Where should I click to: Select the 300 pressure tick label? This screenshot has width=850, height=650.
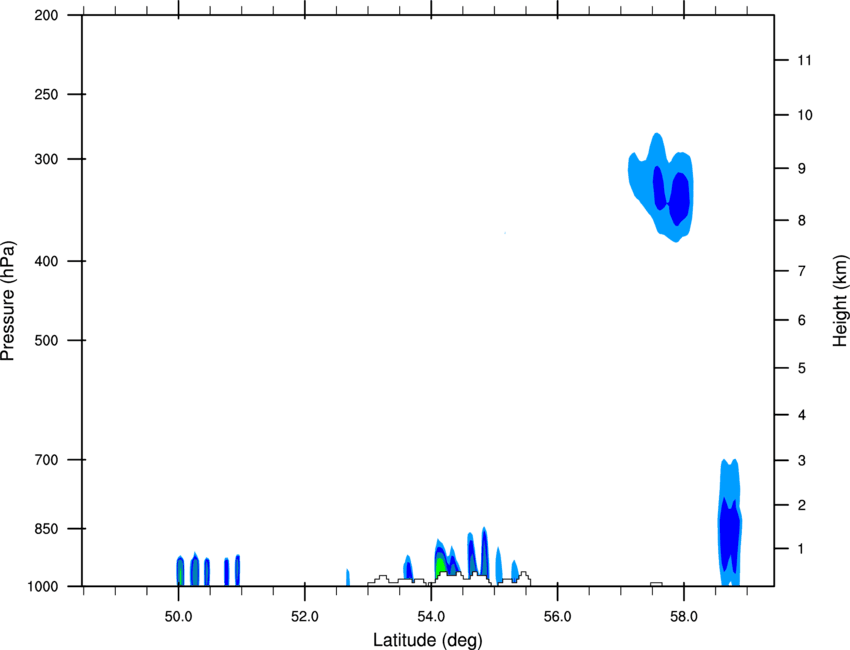point(46,159)
